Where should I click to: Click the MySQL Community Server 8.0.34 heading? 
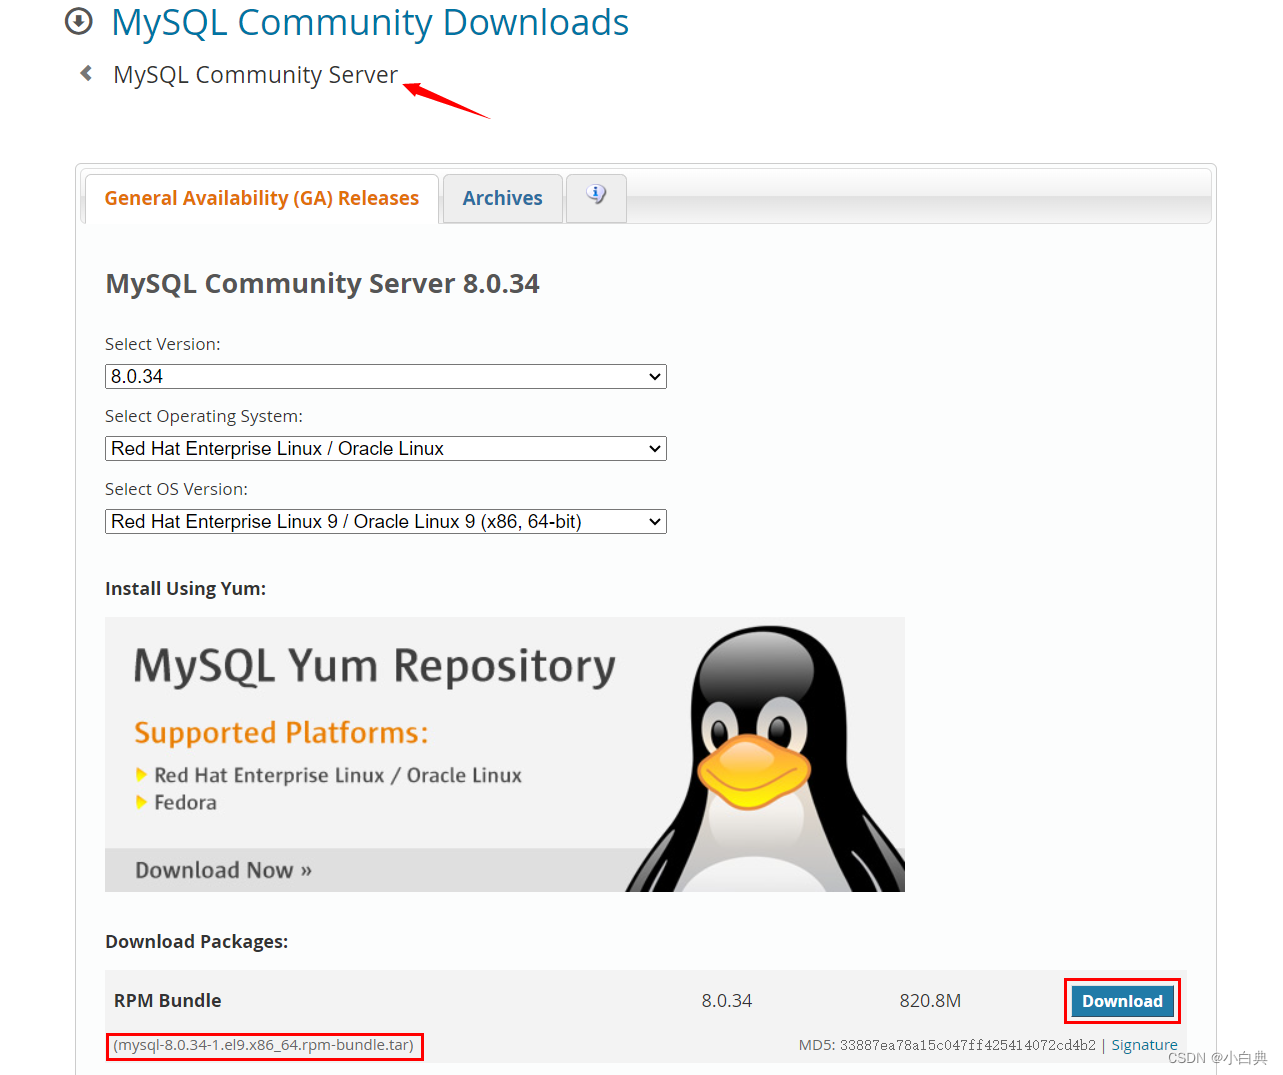(x=322, y=284)
